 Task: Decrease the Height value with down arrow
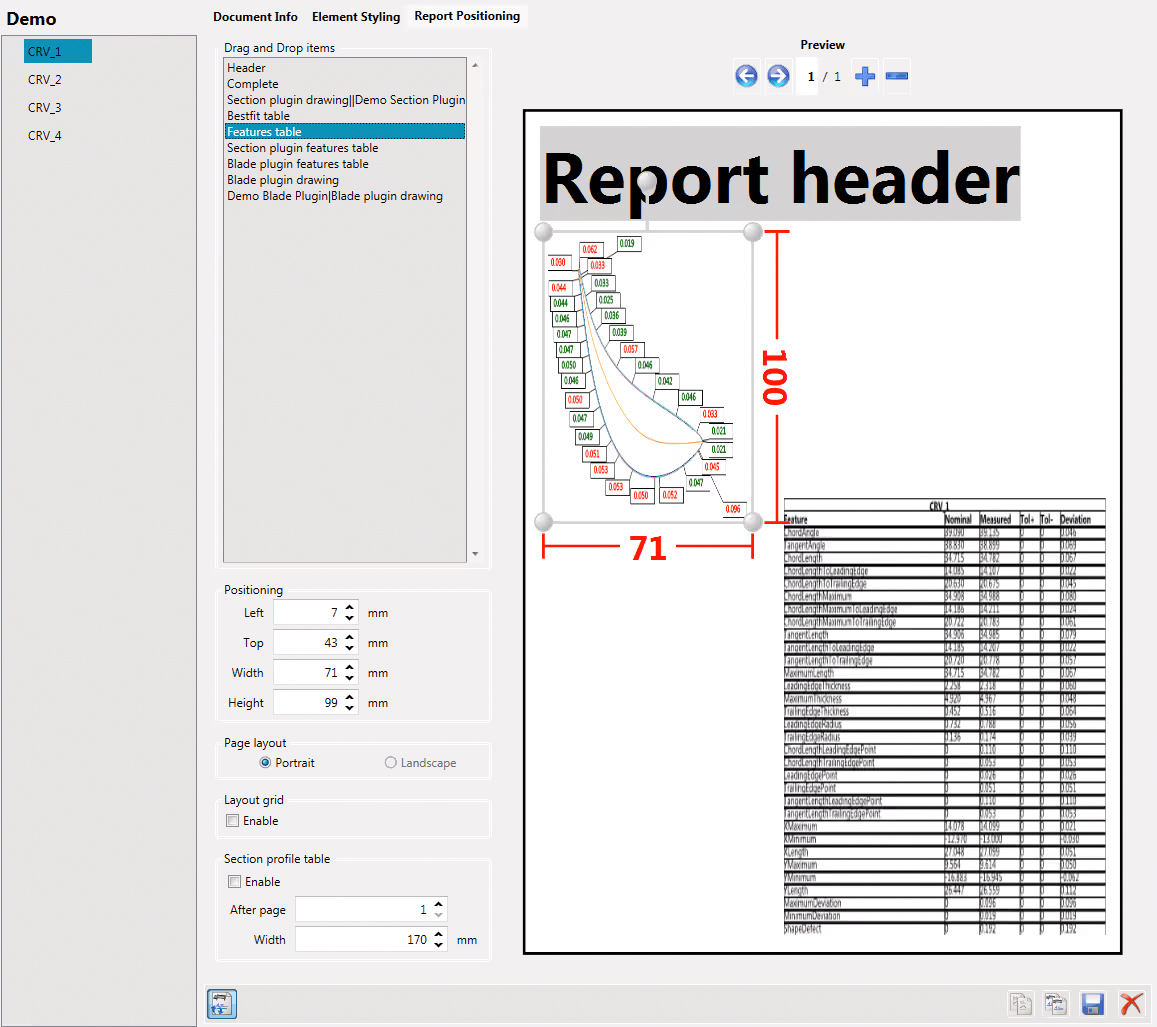pyautogui.click(x=349, y=709)
